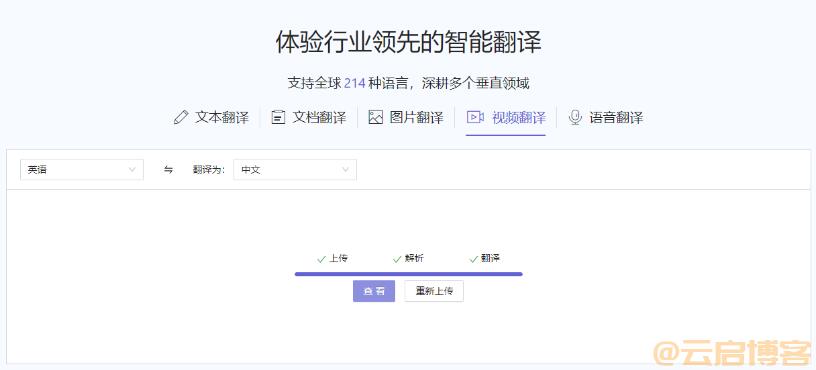Open the target language dropdown 中文
This screenshot has width=816, height=370.
coord(295,170)
